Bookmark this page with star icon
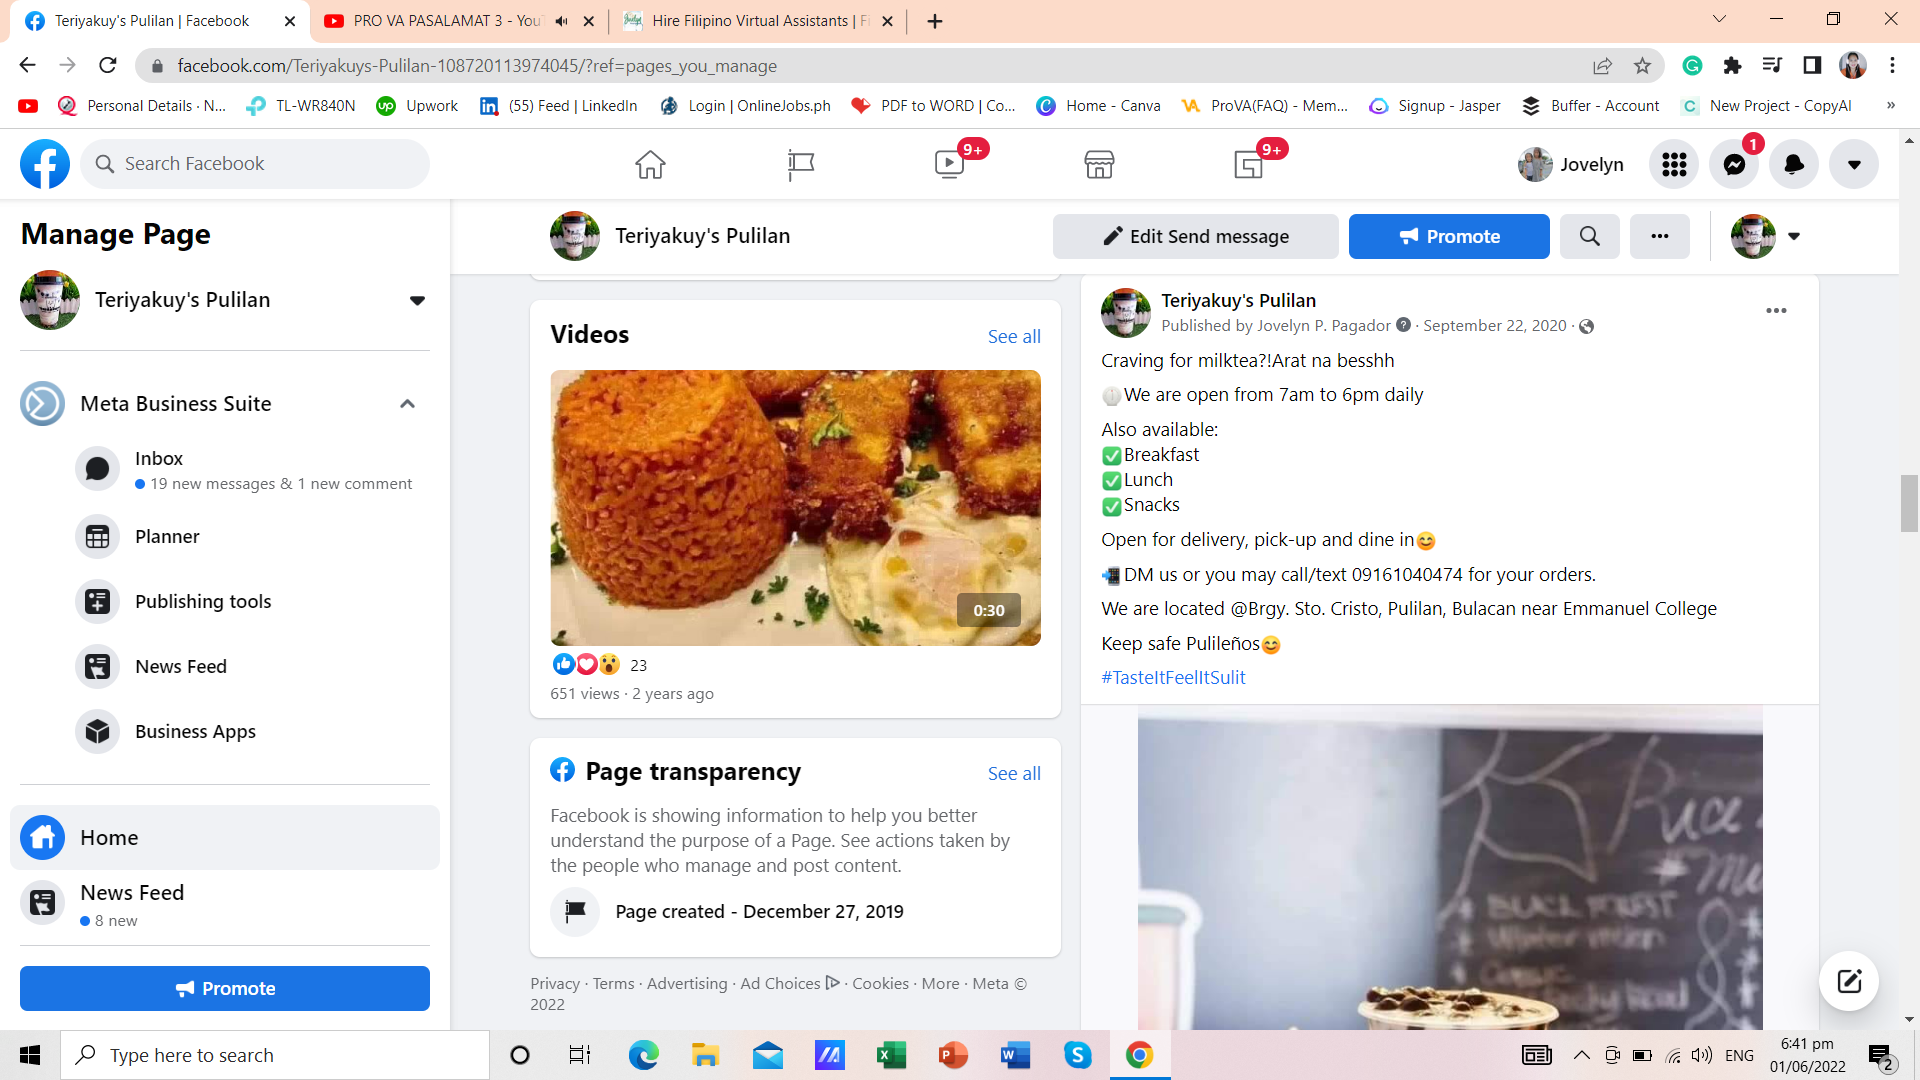This screenshot has height=1080, width=1920. [x=1642, y=66]
